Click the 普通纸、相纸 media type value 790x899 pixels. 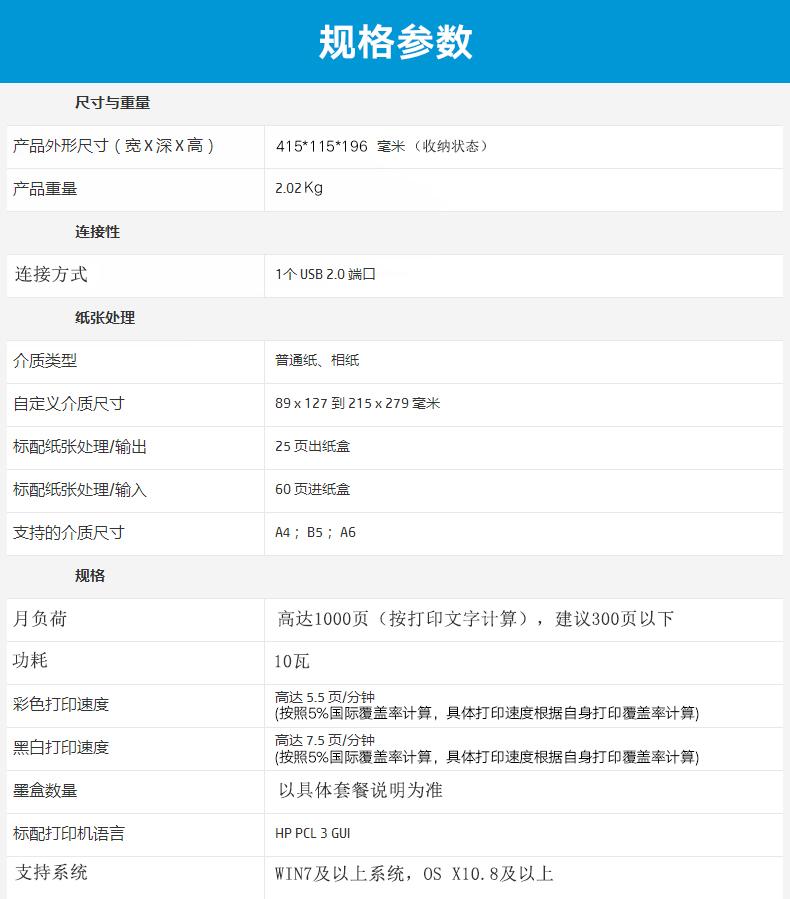(x=317, y=360)
